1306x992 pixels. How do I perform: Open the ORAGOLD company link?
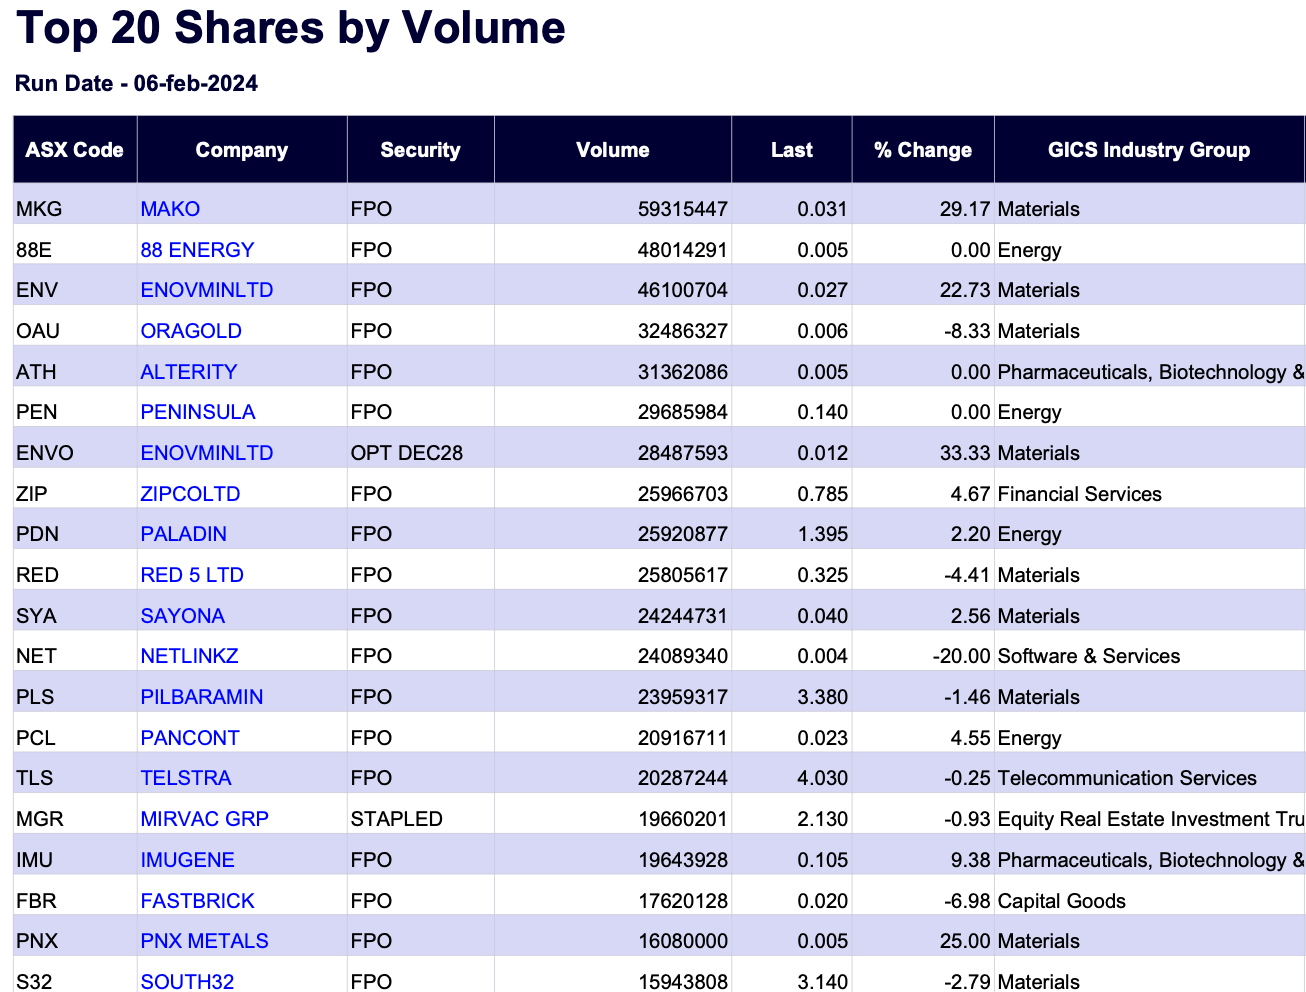point(191,331)
